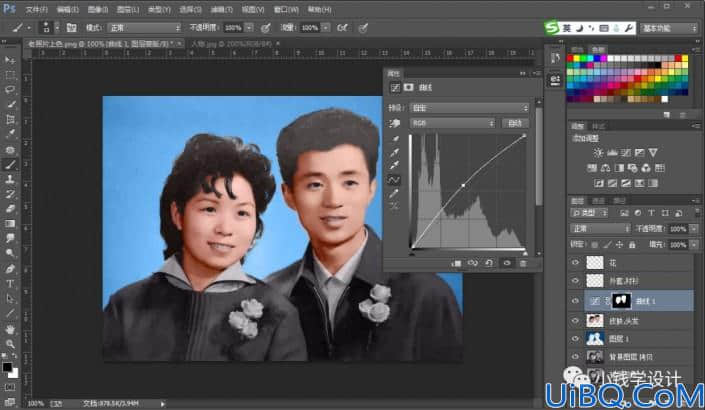
Task: Open the 文件(F) menu
Action: (x=36, y=9)
